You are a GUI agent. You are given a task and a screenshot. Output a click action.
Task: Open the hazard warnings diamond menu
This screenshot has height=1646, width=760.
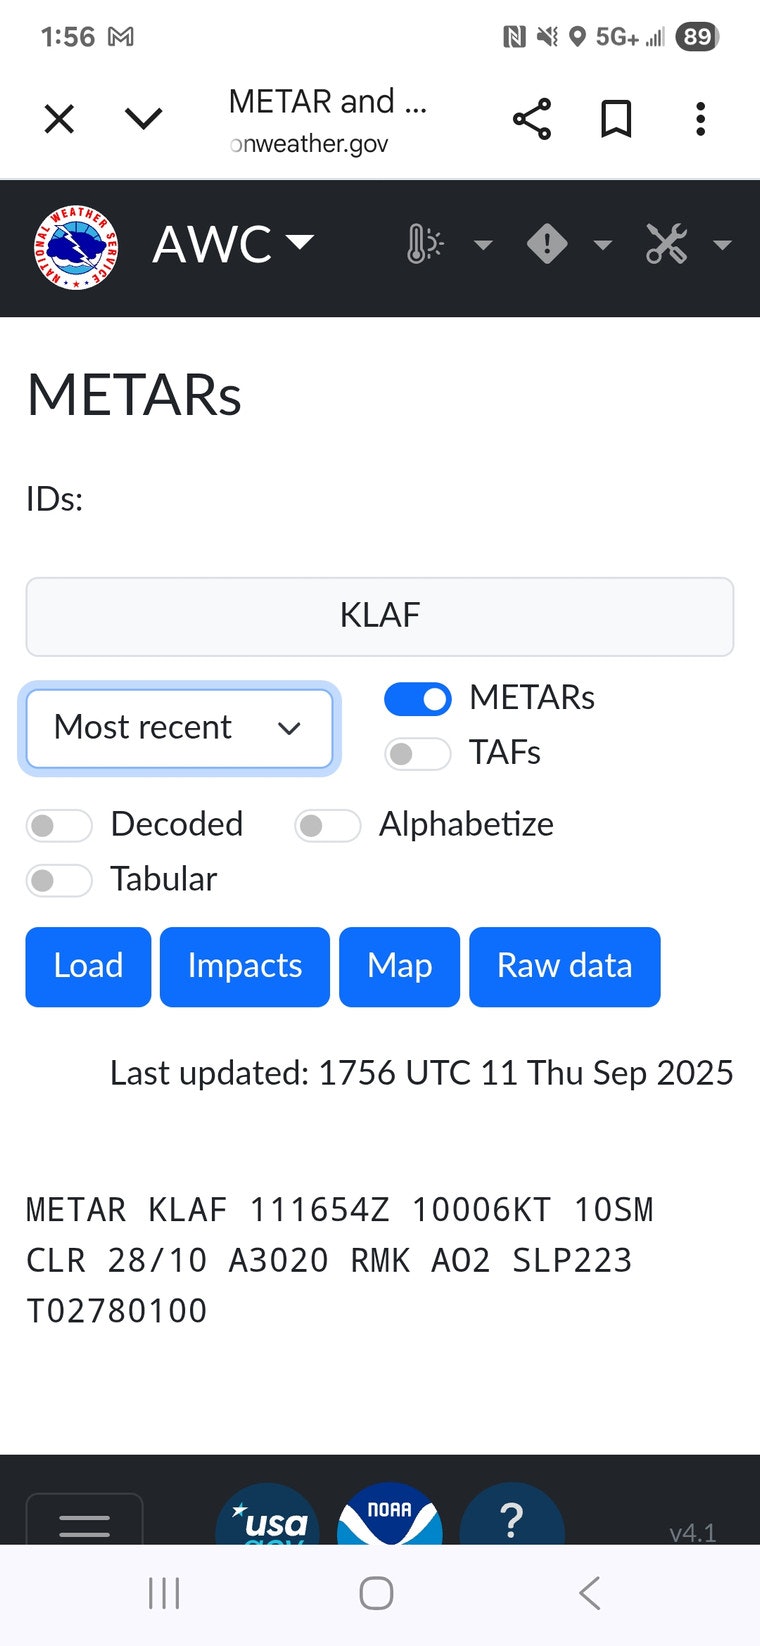point(567,245)
